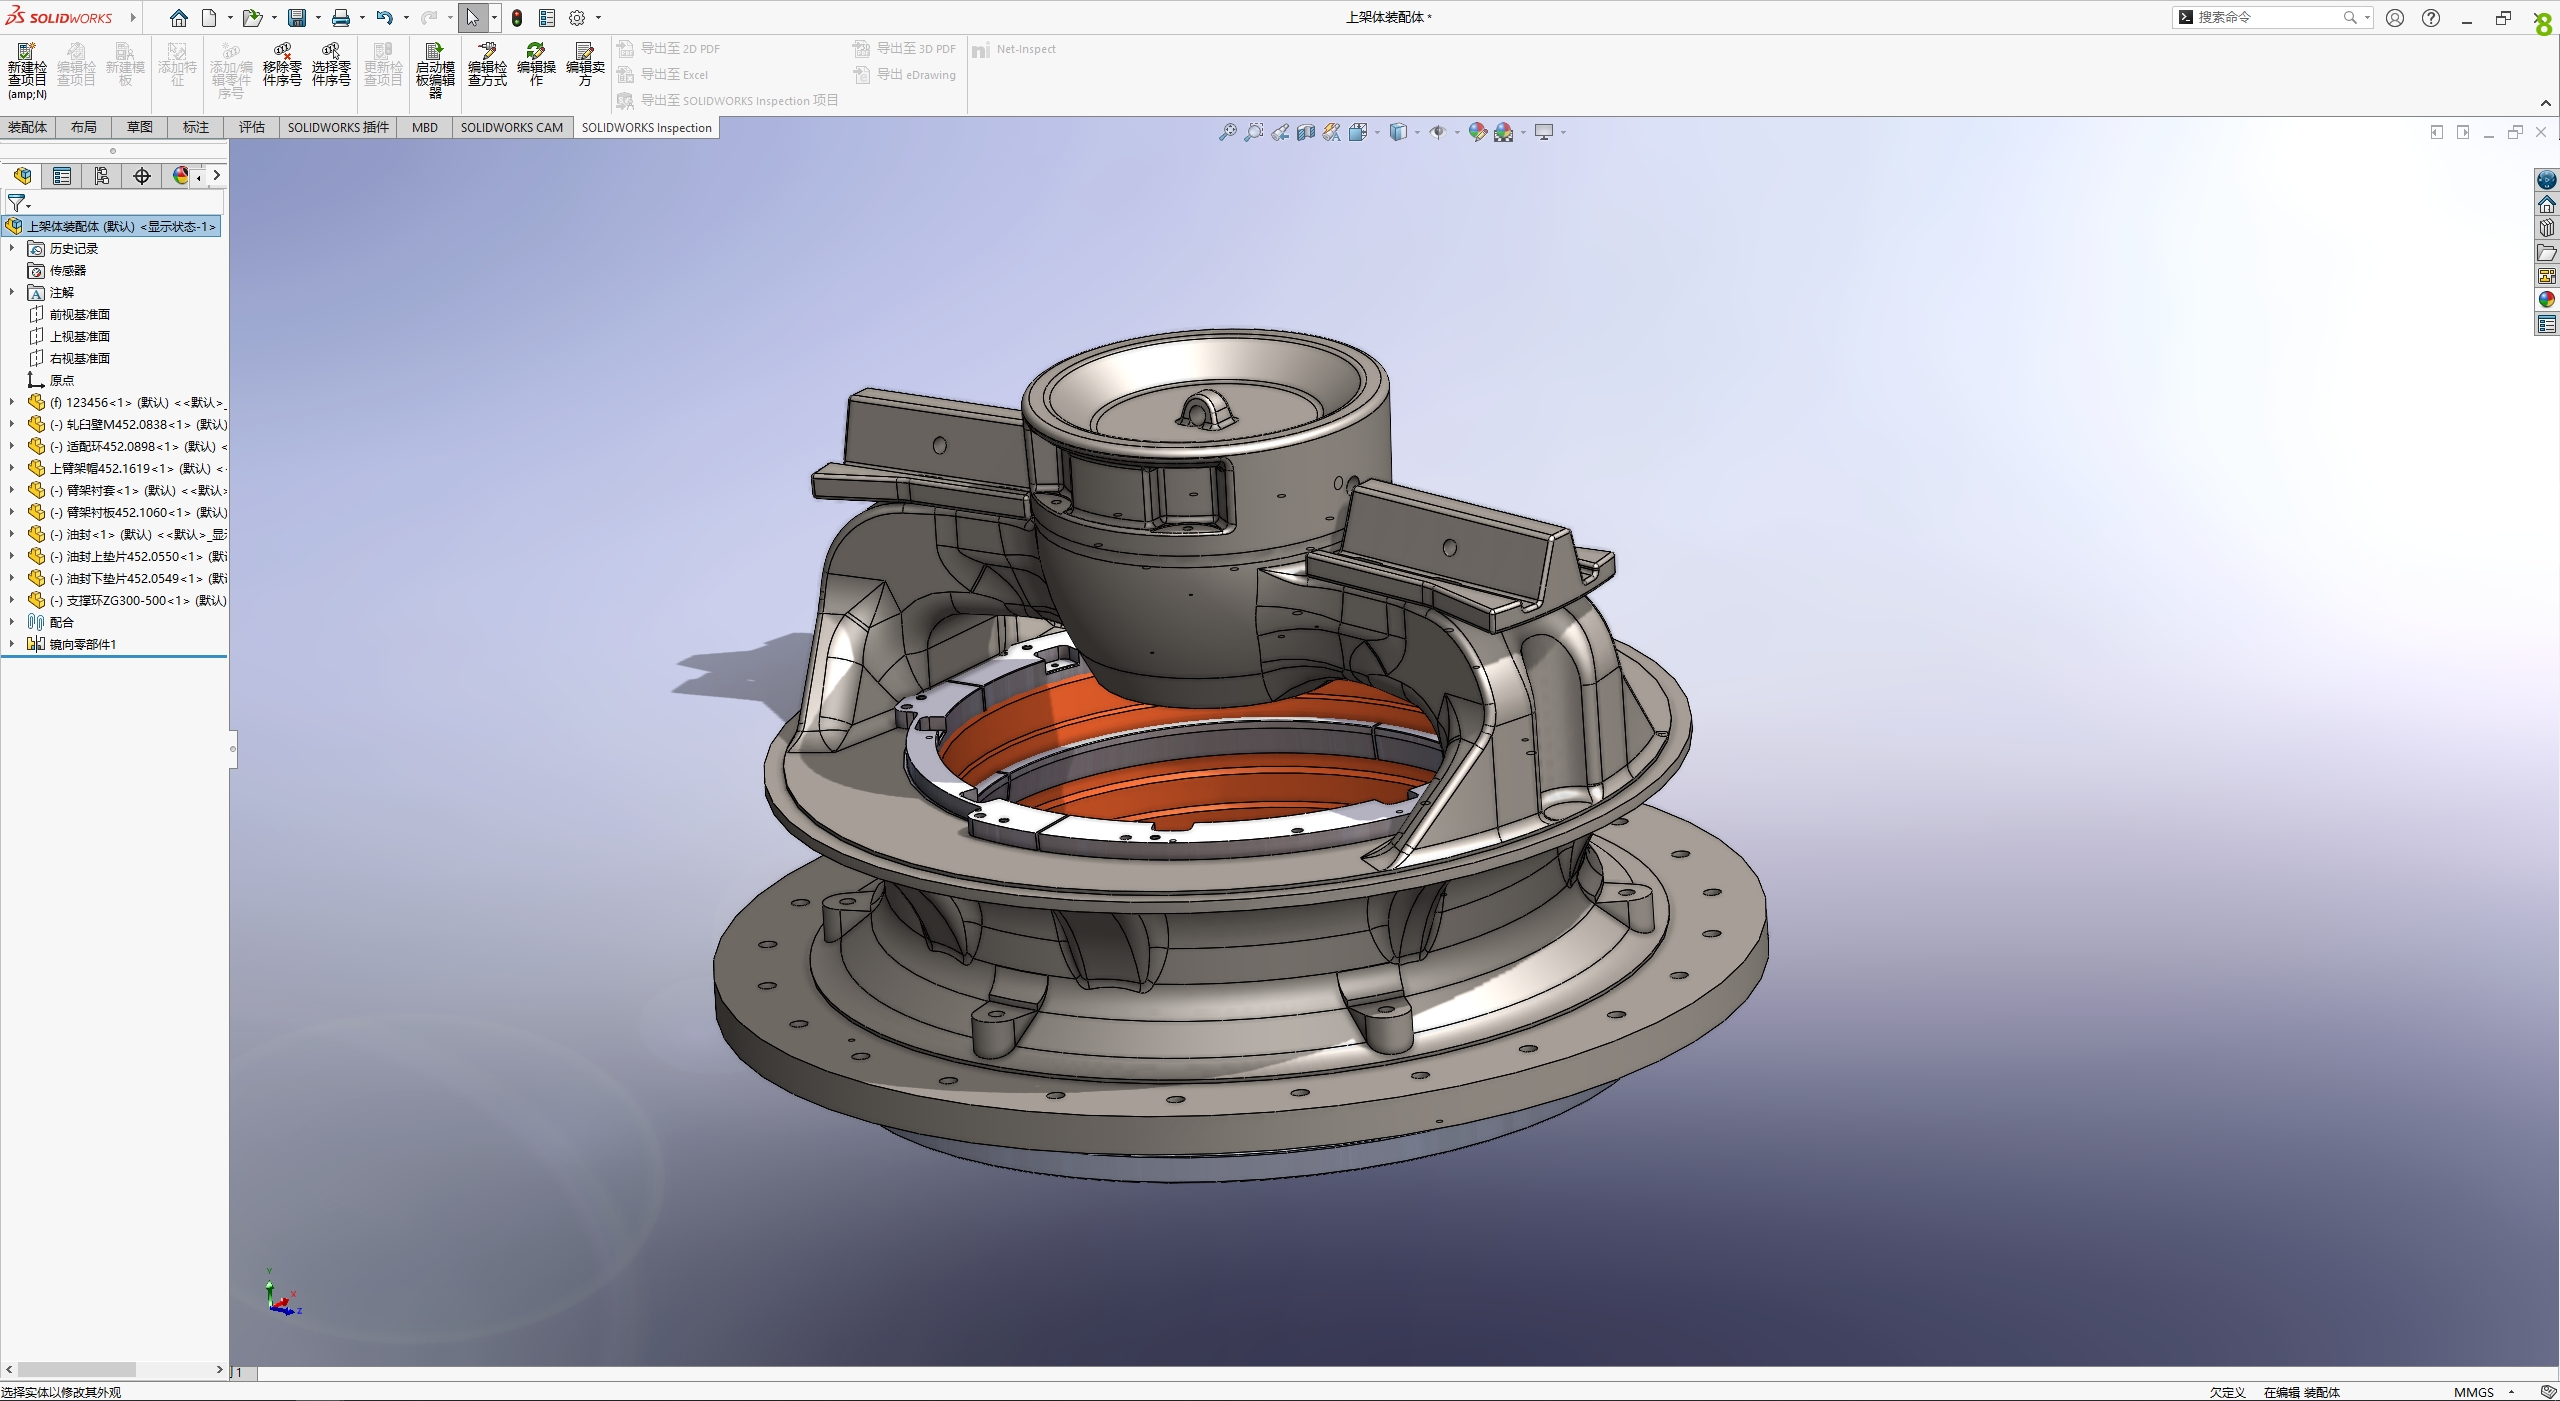
Task: Click the Help question mark icon
Action: 2431,18
